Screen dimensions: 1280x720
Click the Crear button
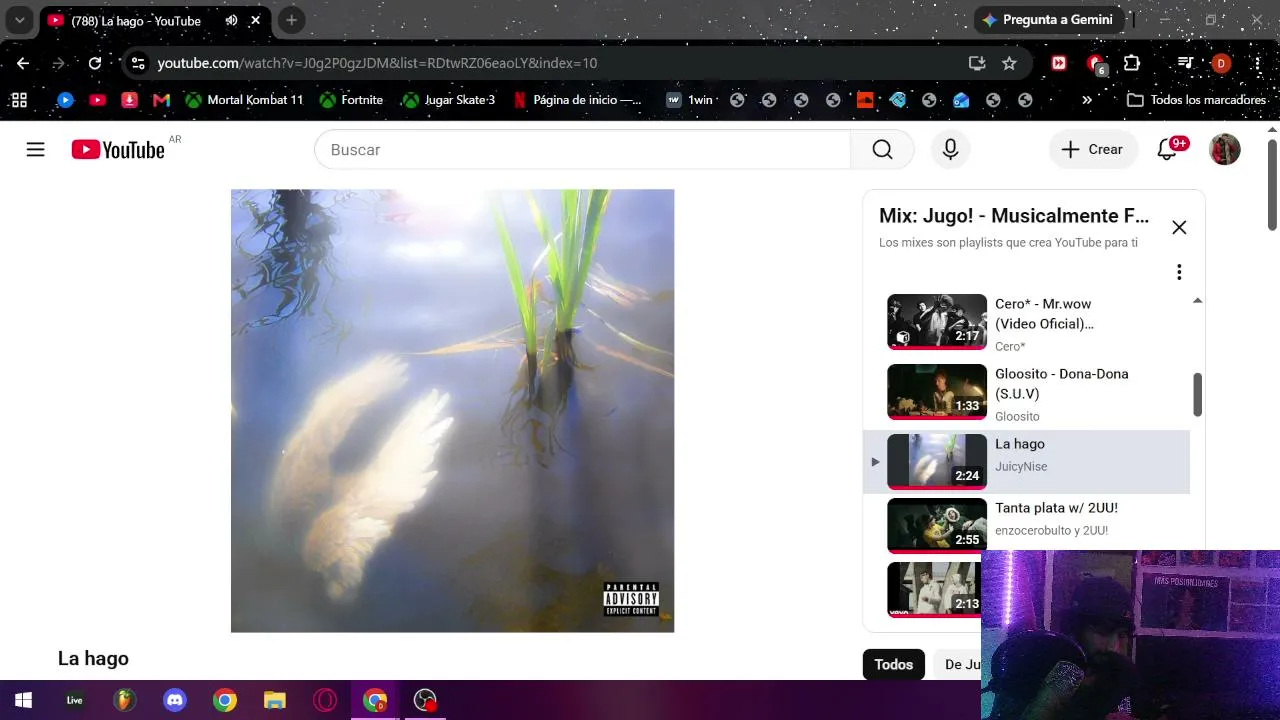click(x=1093, y=150)
